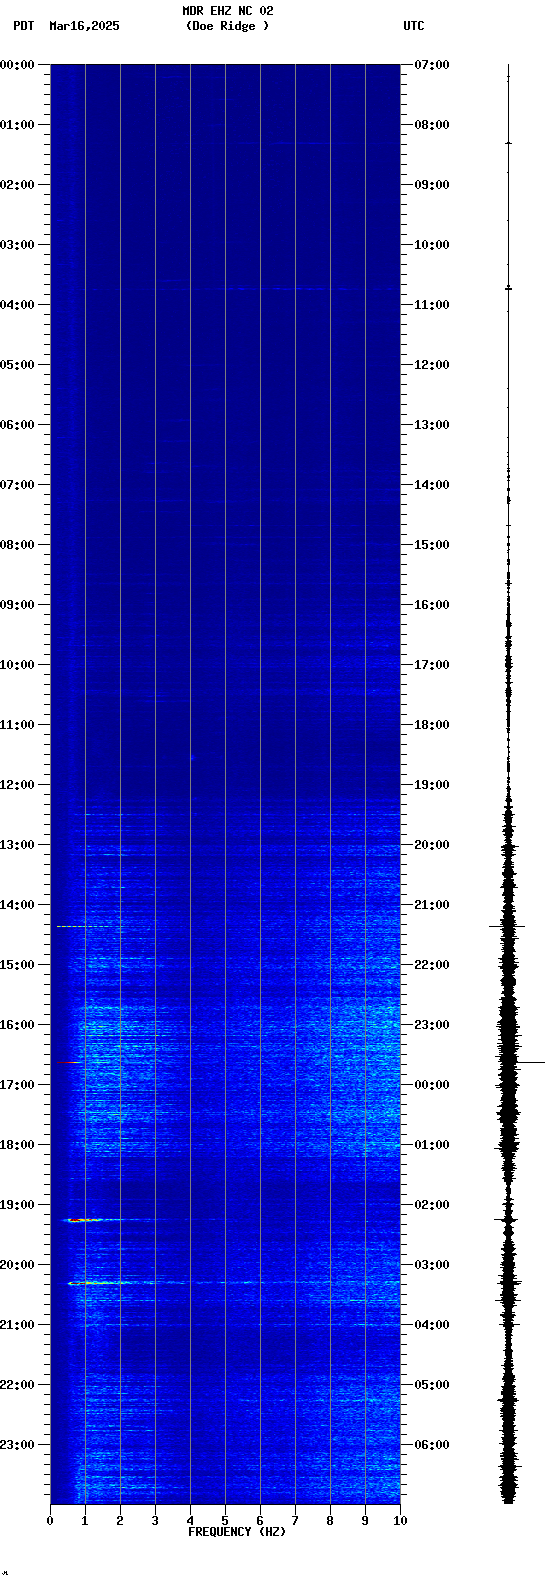Image resolution: width=552 pixels, height=1584 pixels.
Task: Click the 07:00 PDT axis label on left
Action: 17,485
